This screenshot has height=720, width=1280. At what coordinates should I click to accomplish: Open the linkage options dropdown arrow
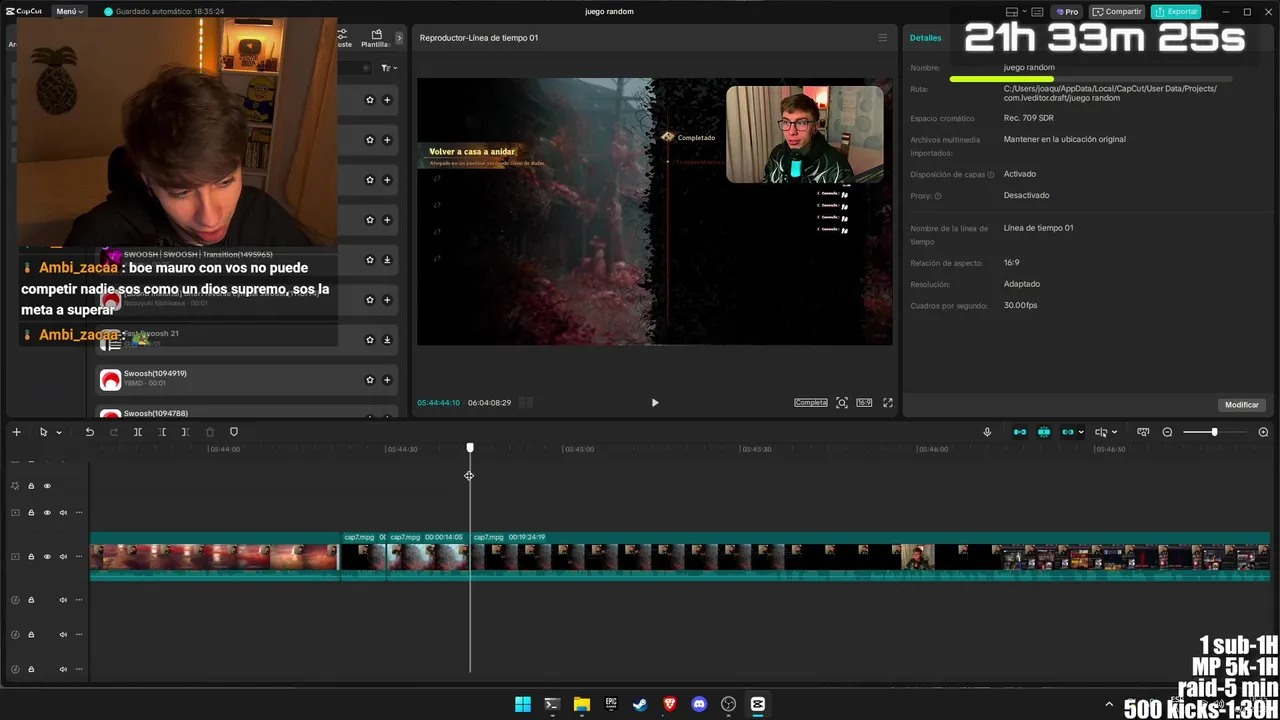click(1081, 433)
